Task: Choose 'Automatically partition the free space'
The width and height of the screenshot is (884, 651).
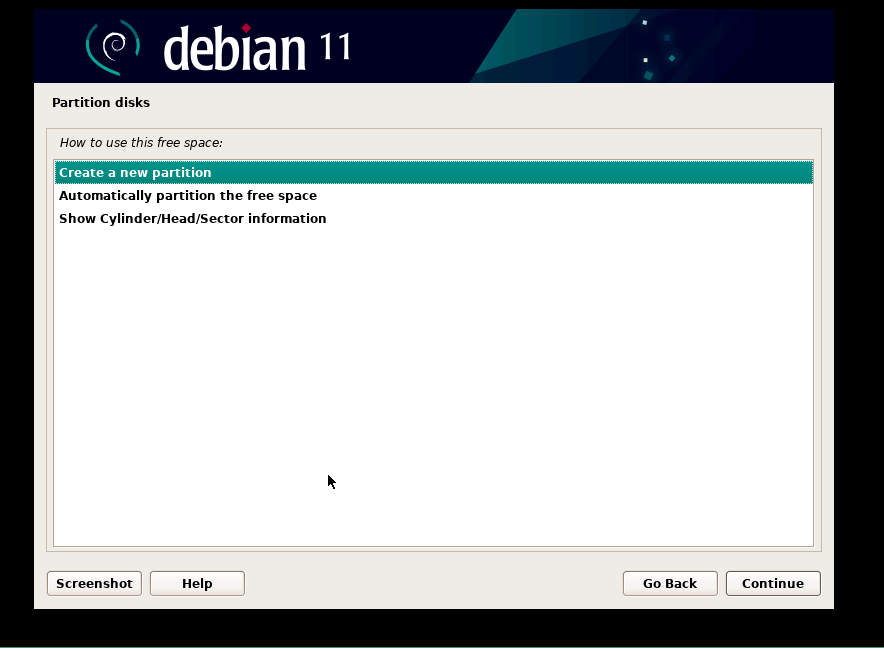Action: click(434, 196)
